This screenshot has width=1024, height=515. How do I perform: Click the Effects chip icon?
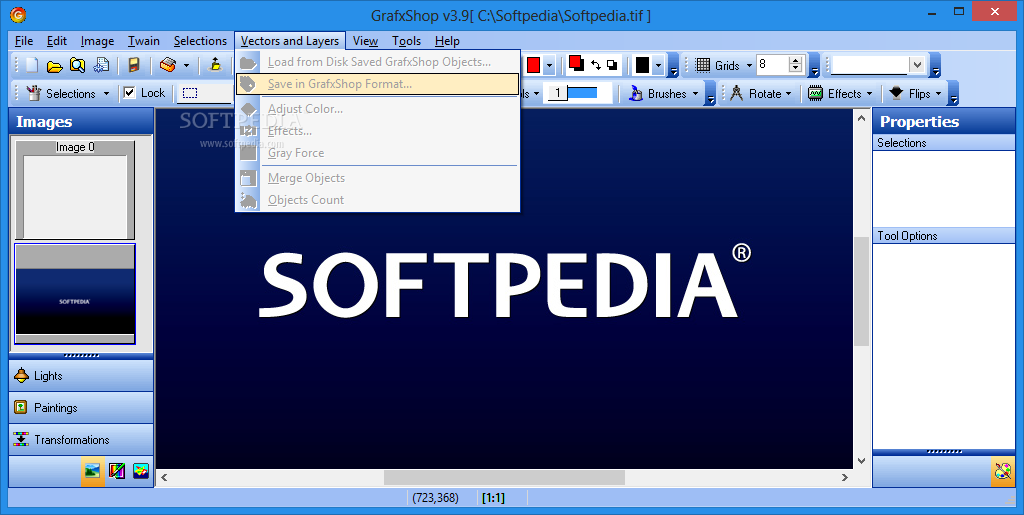[816, 93]
